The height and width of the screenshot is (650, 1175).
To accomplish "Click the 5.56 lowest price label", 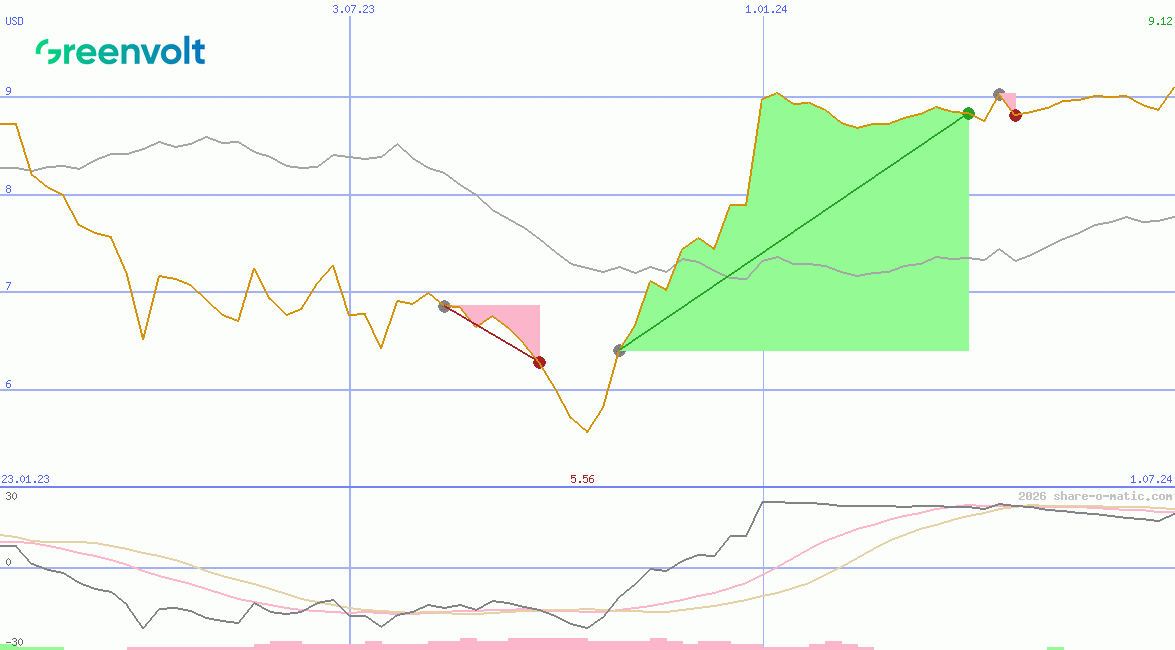I will pos(582,479).
